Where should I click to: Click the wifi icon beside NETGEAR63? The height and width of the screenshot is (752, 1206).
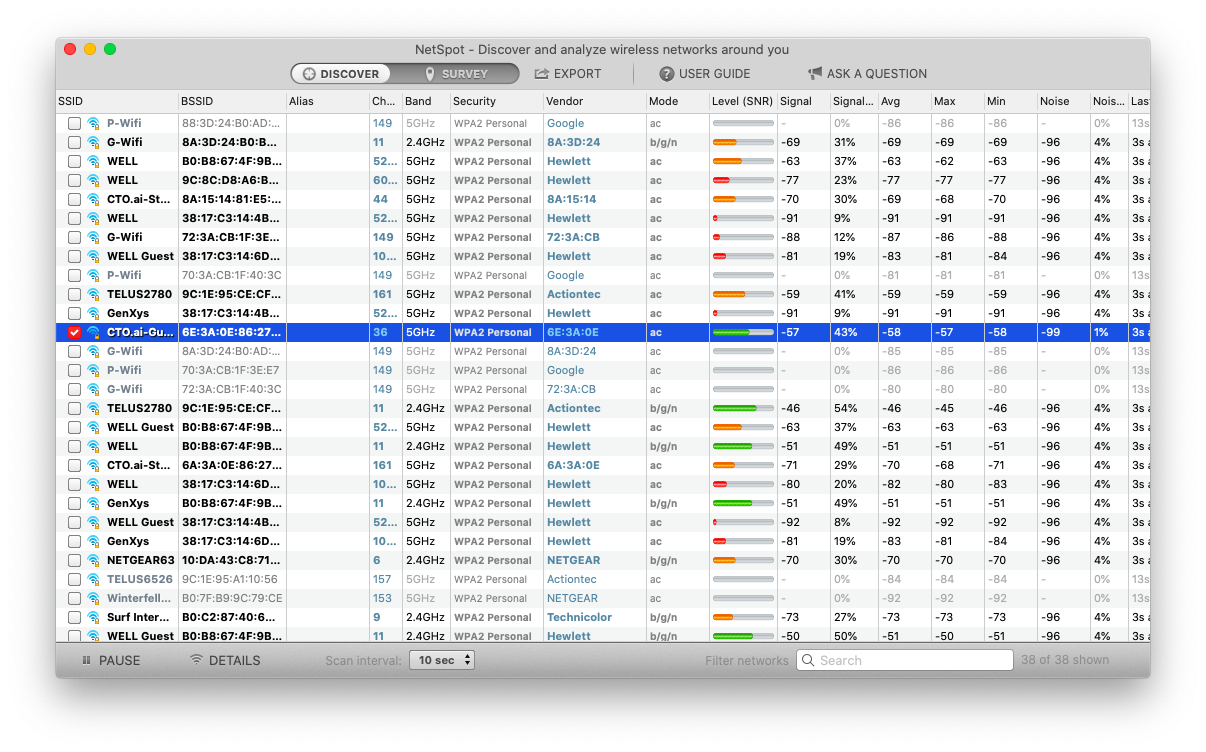tap(94, 560)
